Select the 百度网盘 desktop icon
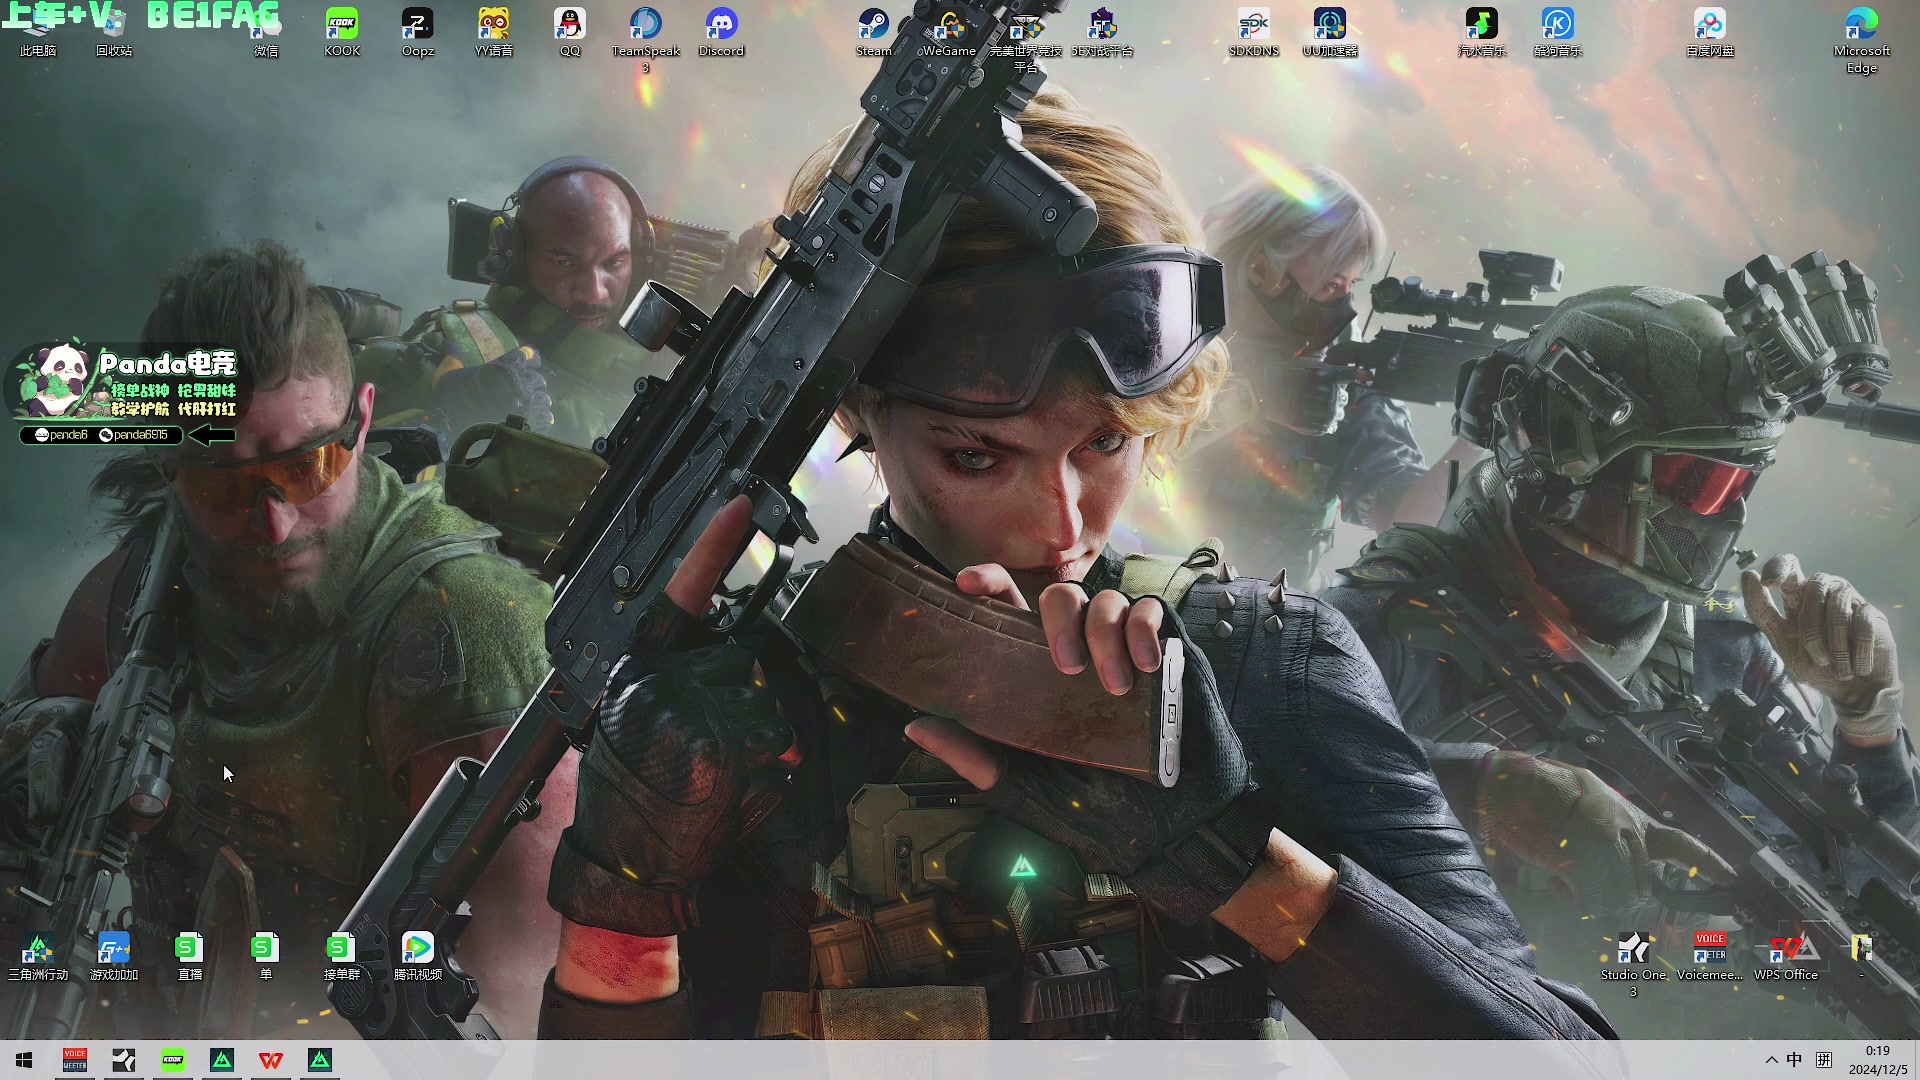This screenshot has height=1080, width=1920. point(1710,32)
